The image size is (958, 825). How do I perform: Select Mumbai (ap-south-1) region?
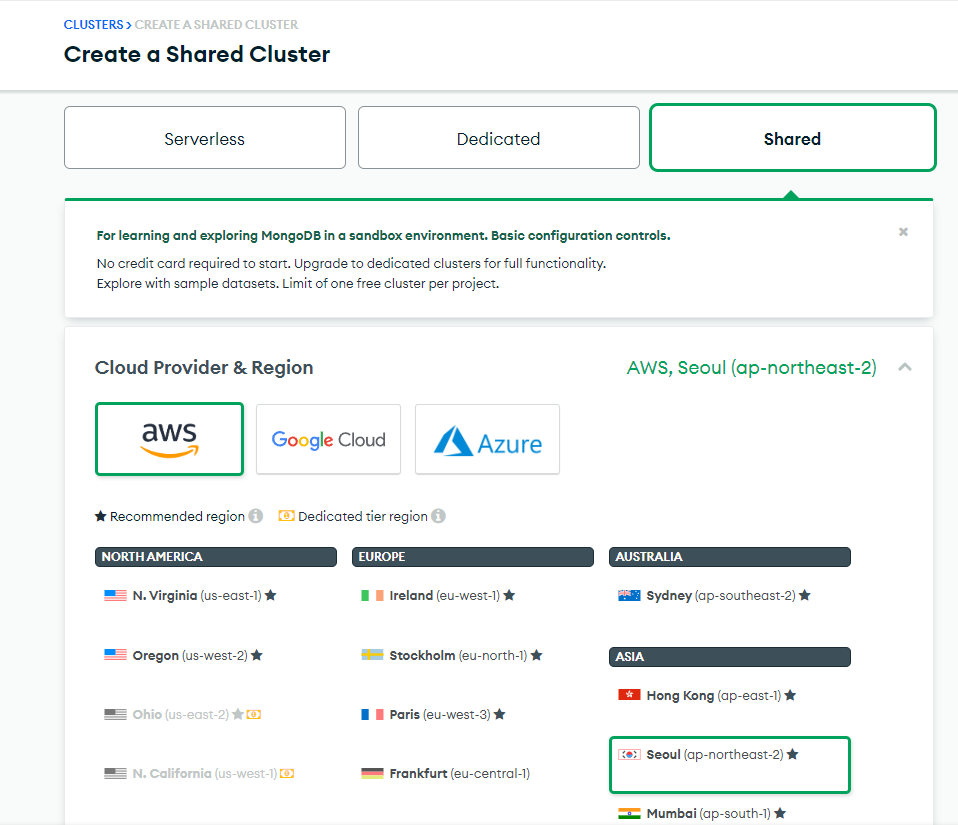coord(702,813)
